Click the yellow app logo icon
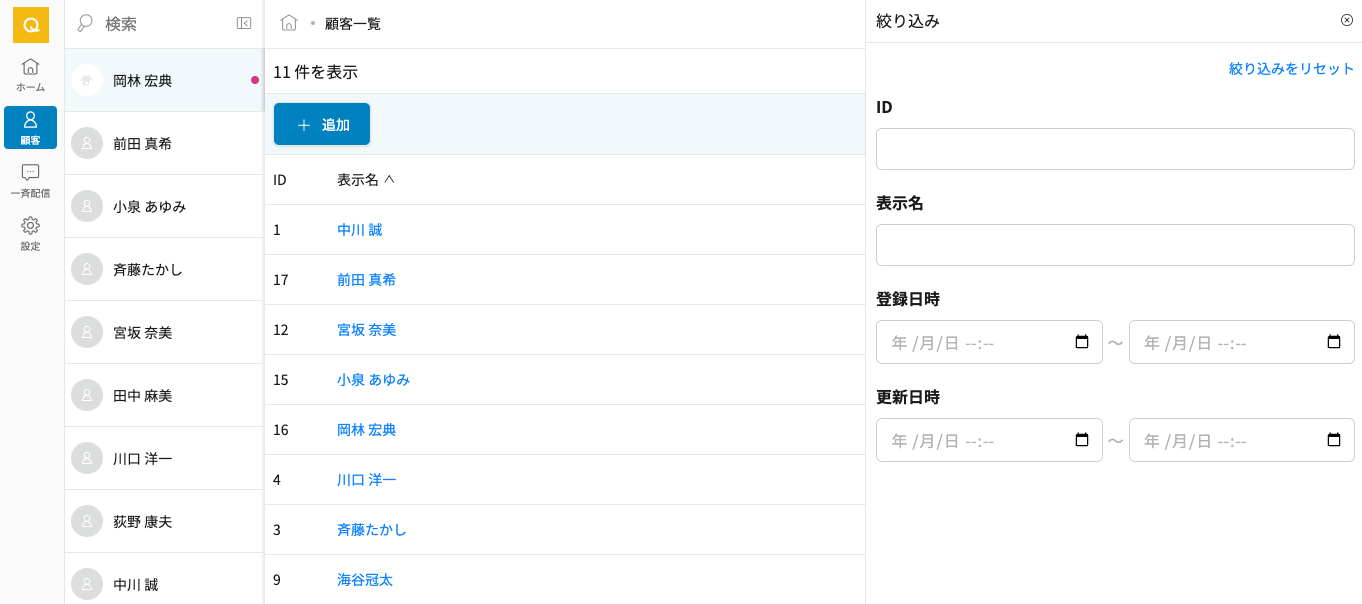Viewport: 1362px width, 604px height. [x=30, y=25]
